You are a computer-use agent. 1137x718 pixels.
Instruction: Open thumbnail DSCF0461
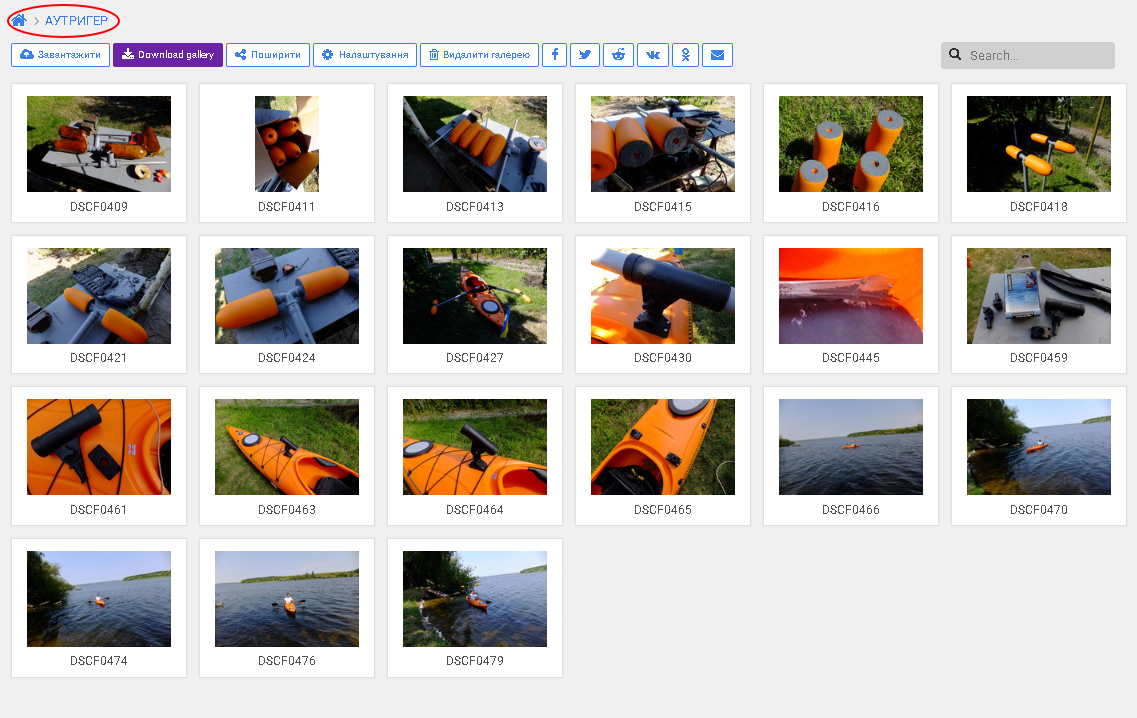click(x=99, y=447)
